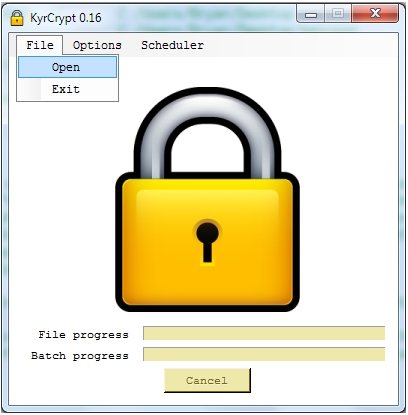Click the small padlock icon in title bar
Screen dimensions: 408x415
click(17, 18)
